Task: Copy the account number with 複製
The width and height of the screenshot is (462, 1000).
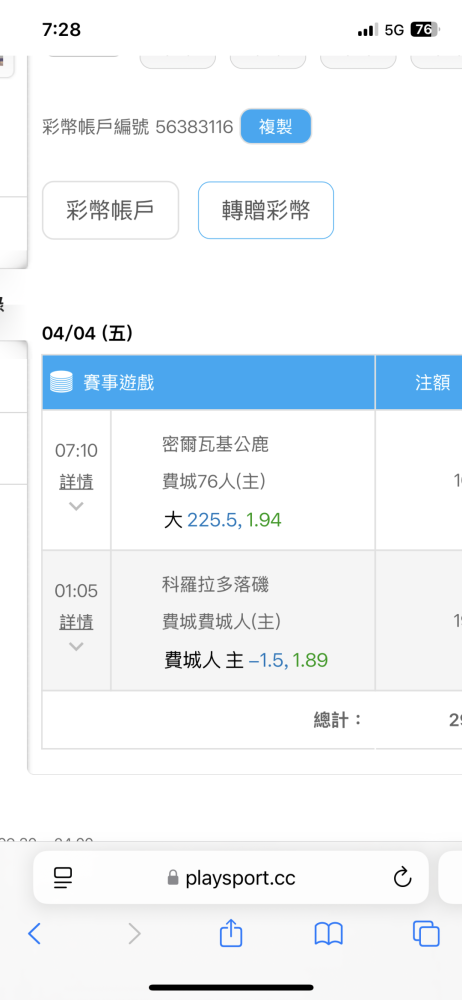Action: point(276,126)
